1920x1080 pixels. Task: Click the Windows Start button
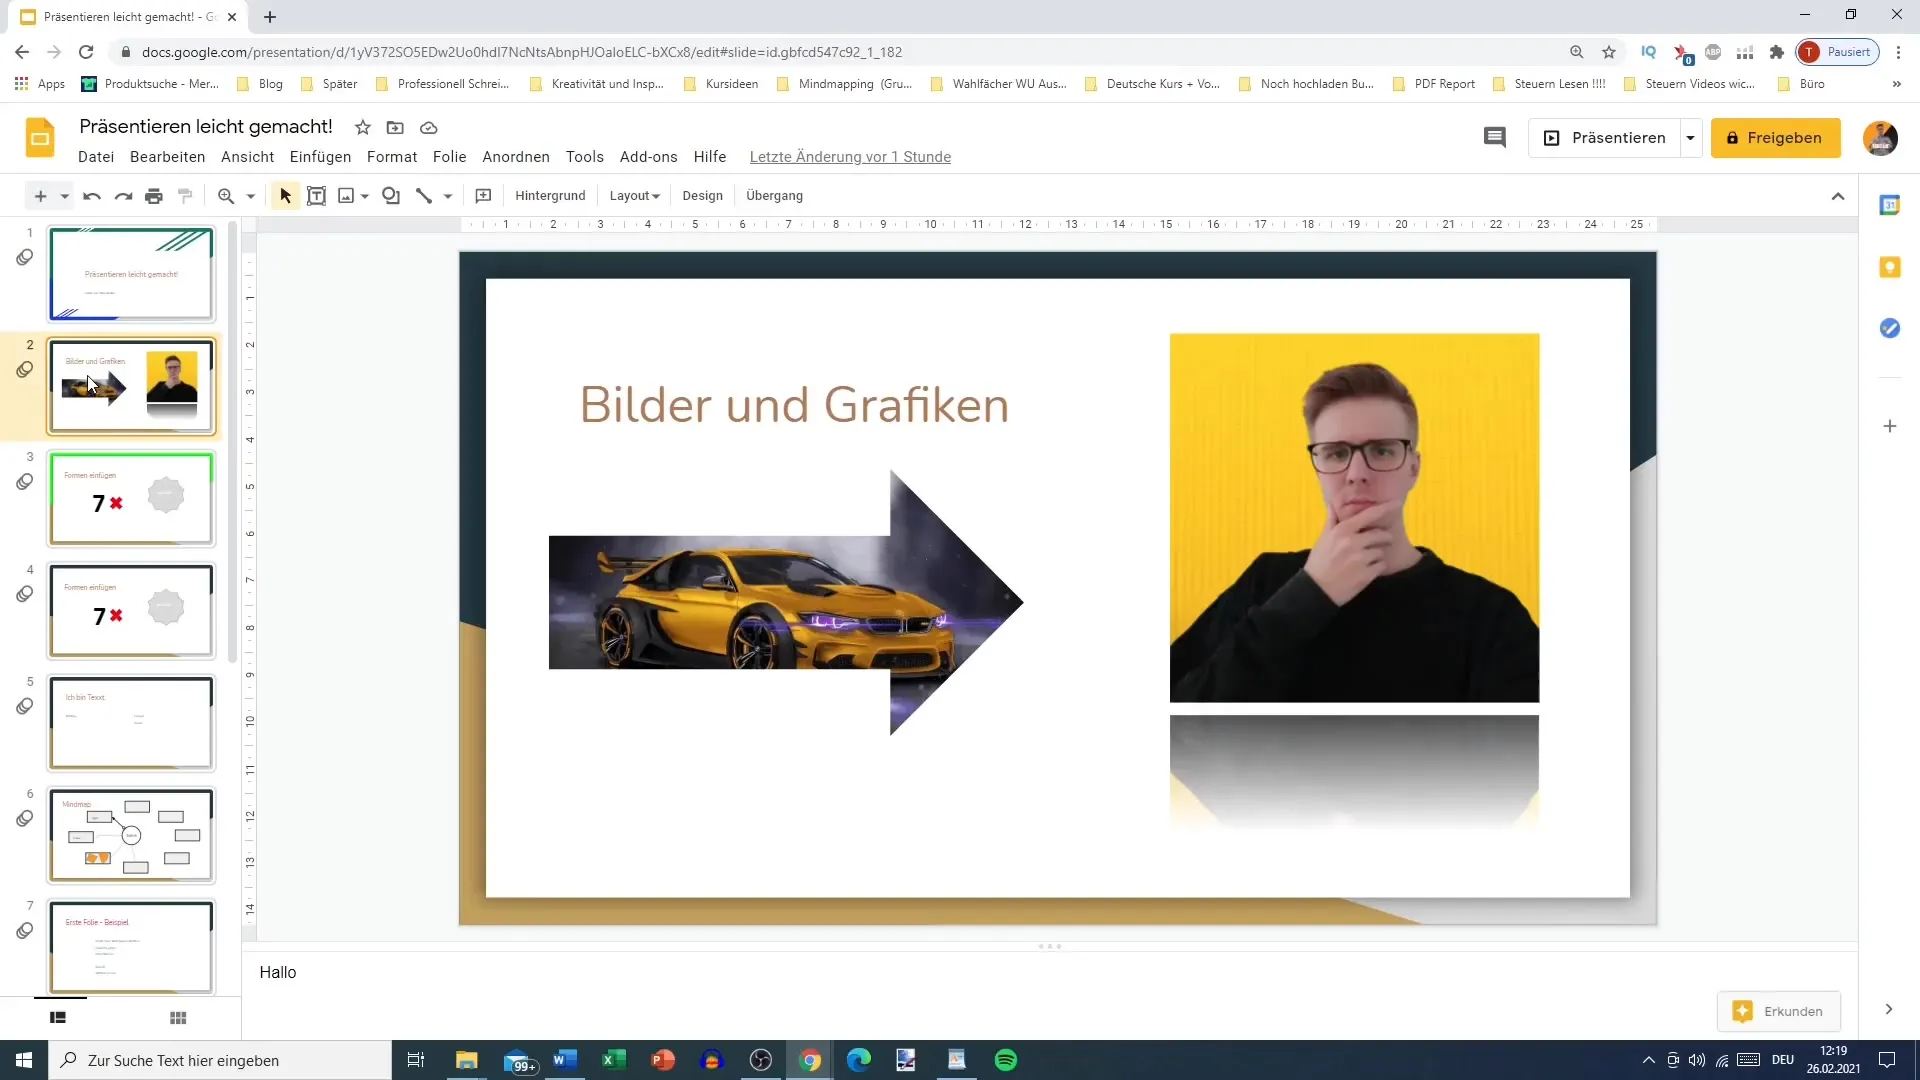coord(24,1060)
